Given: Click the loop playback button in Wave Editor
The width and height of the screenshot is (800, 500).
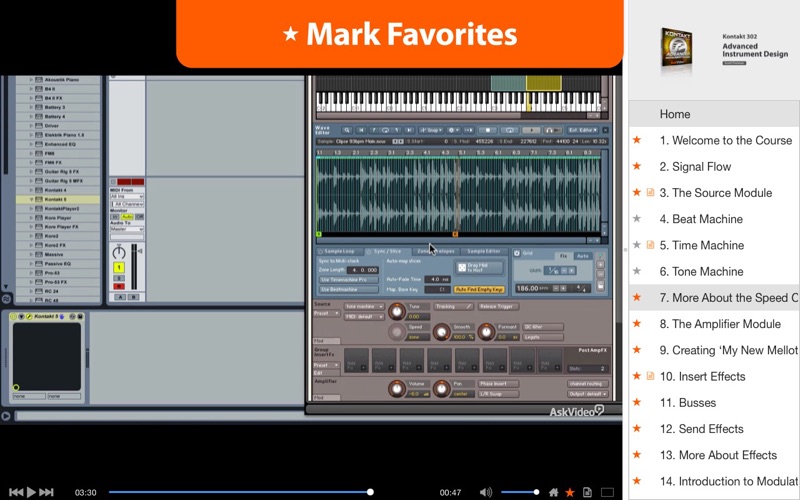Looking at the screenshot, I should (509, 131).
